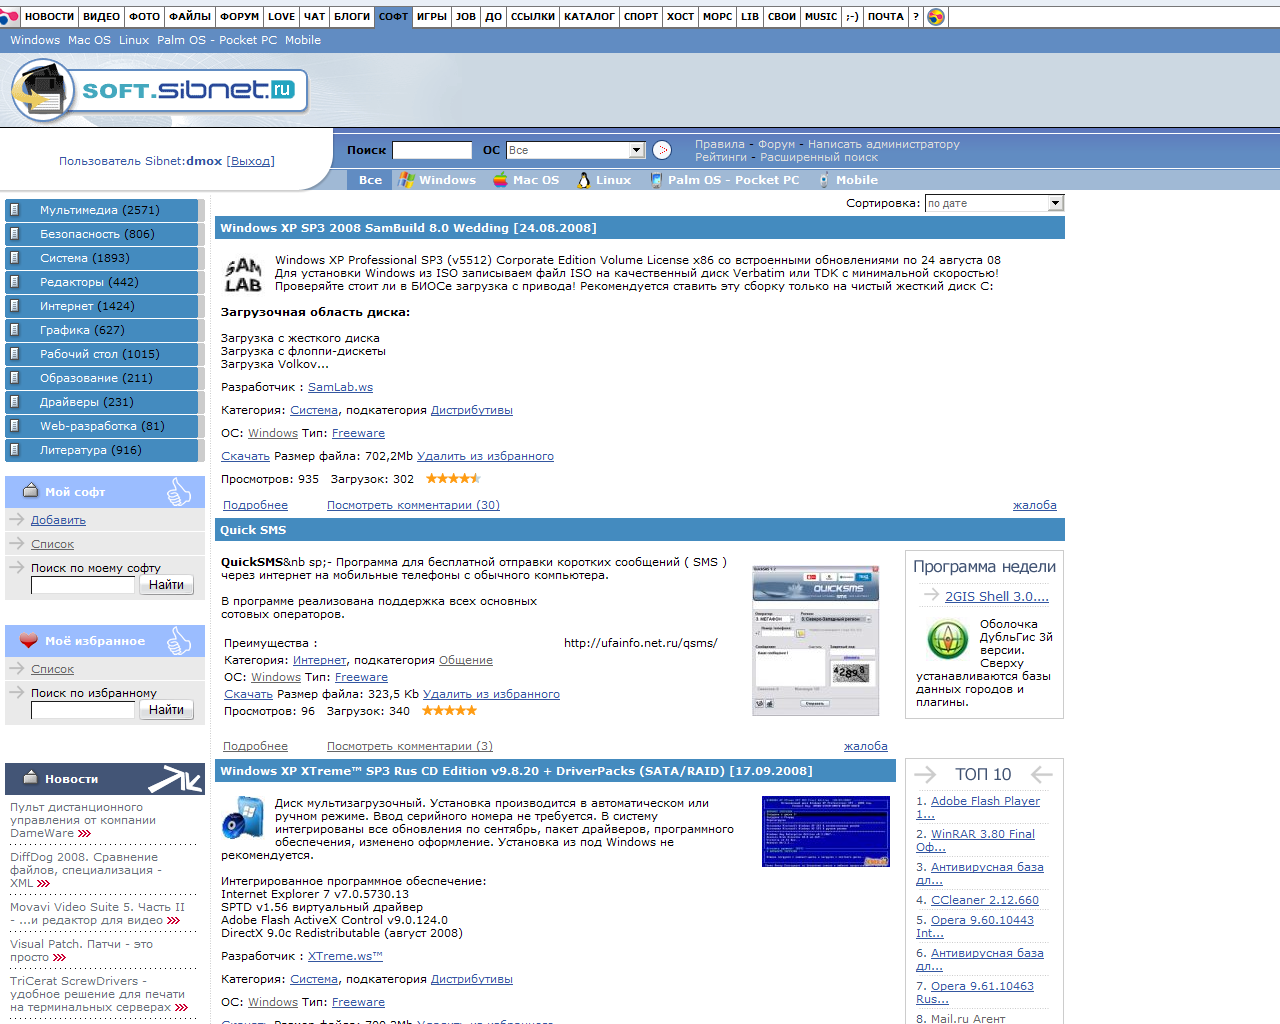Open Список under Моё избранное

[52, 669]
